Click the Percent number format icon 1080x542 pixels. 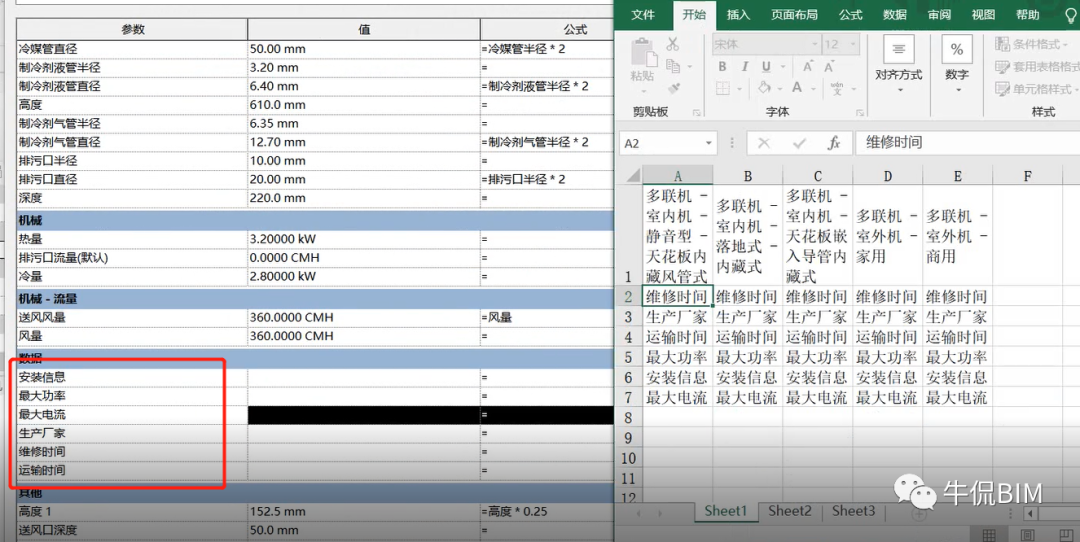(957, 50)
